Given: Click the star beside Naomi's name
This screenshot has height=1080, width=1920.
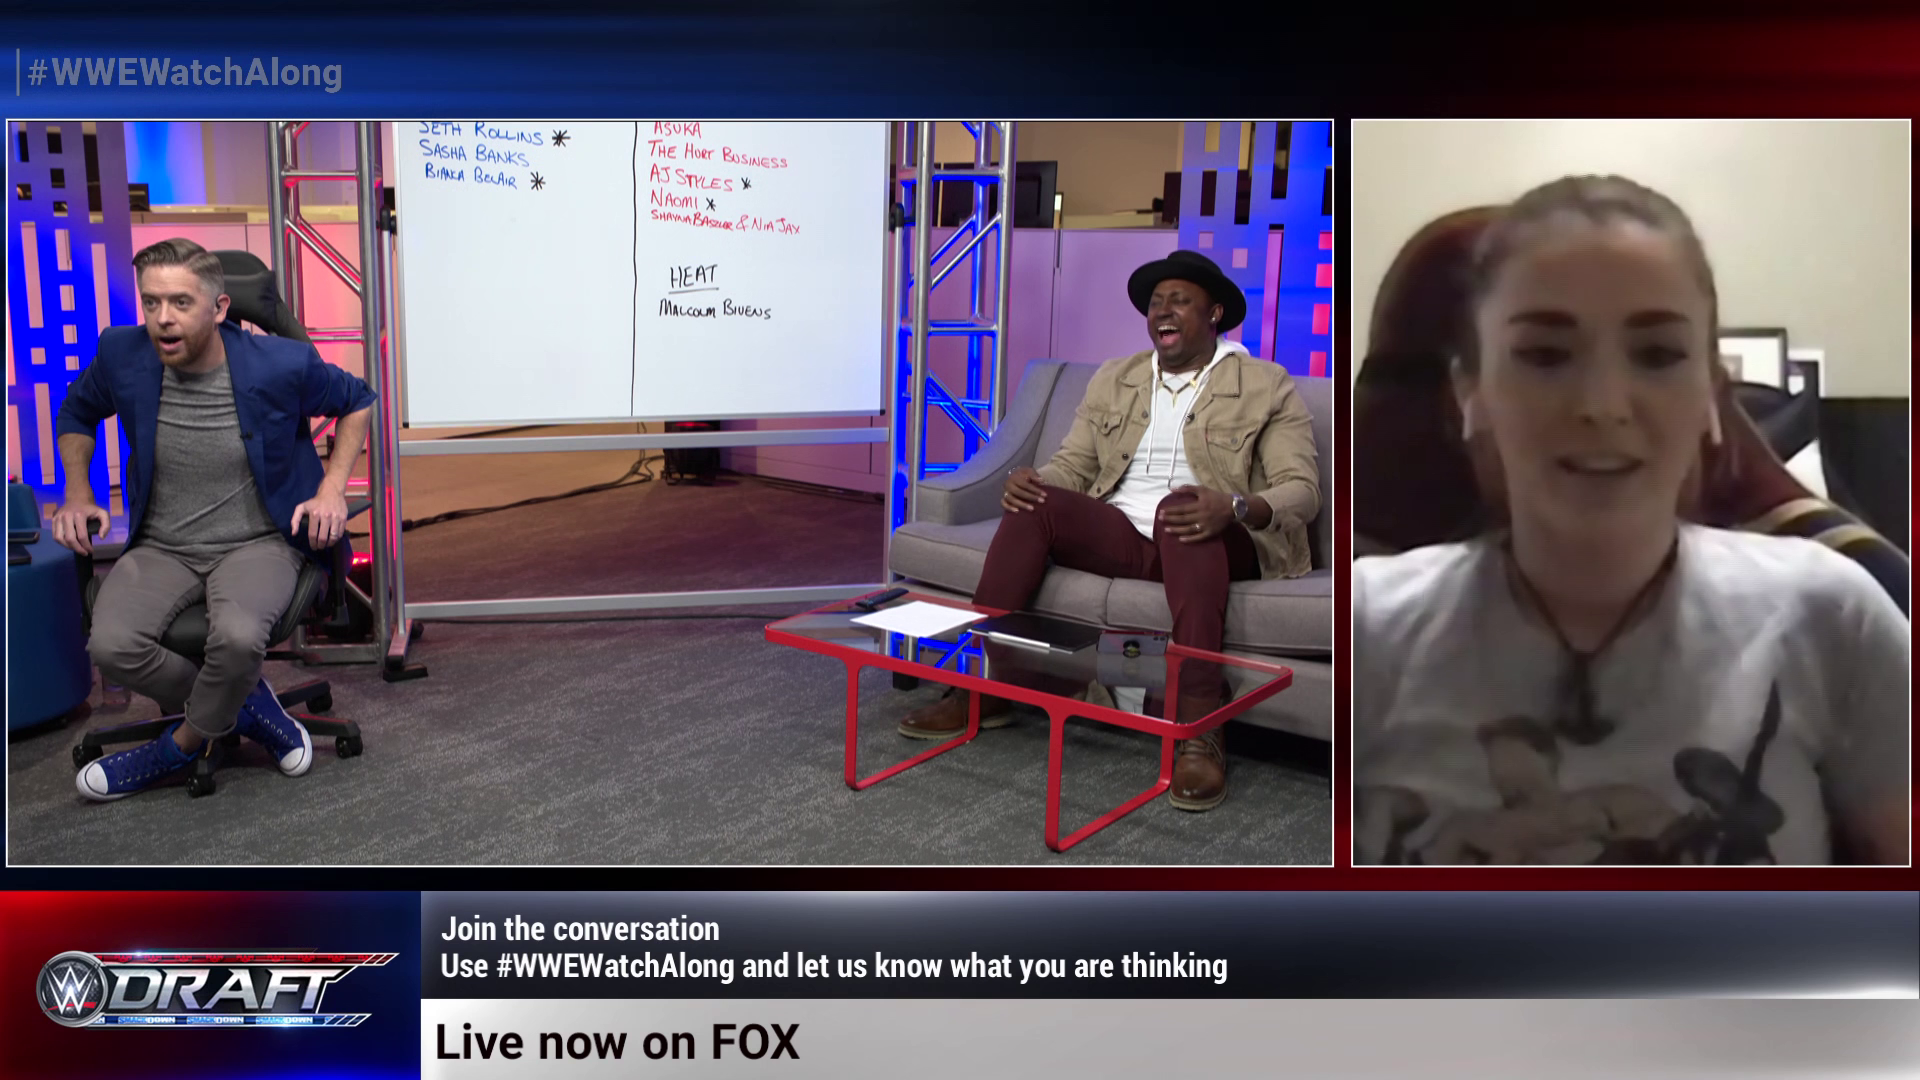Looking at the screenshot, I should pos(711,204).
